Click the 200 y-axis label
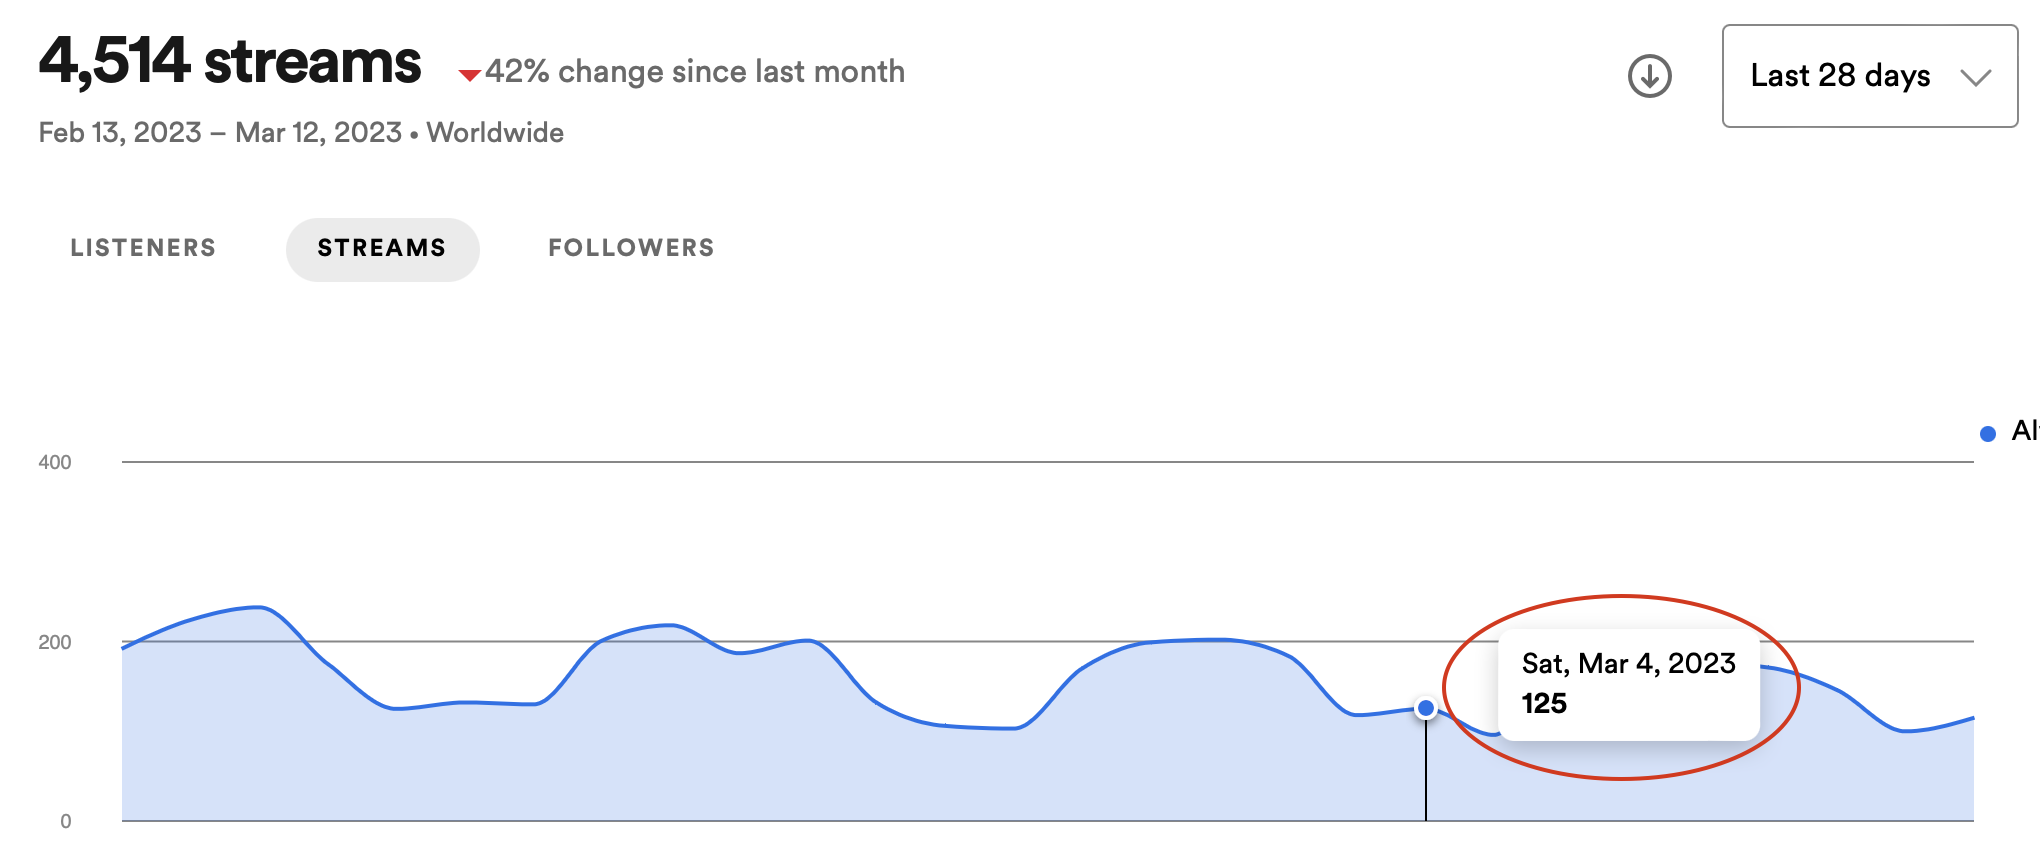This screenshot has height=856, width=2040. pos(55,642)
